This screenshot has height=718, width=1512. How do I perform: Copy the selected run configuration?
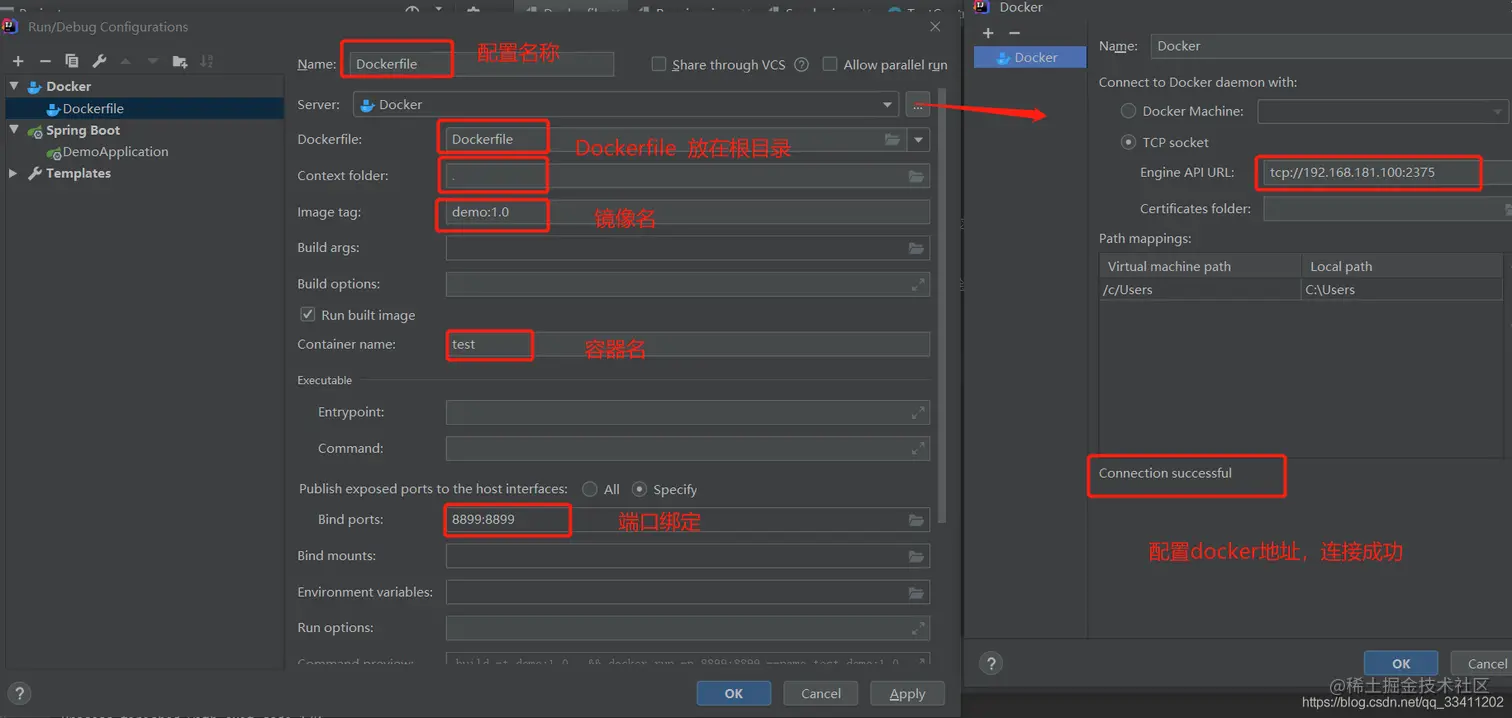coord(72,62)
